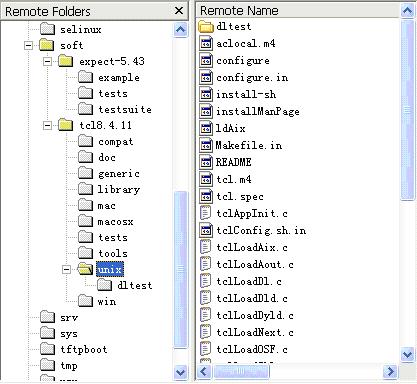Click the tclAppInit.c file icon

coord(206,213)
